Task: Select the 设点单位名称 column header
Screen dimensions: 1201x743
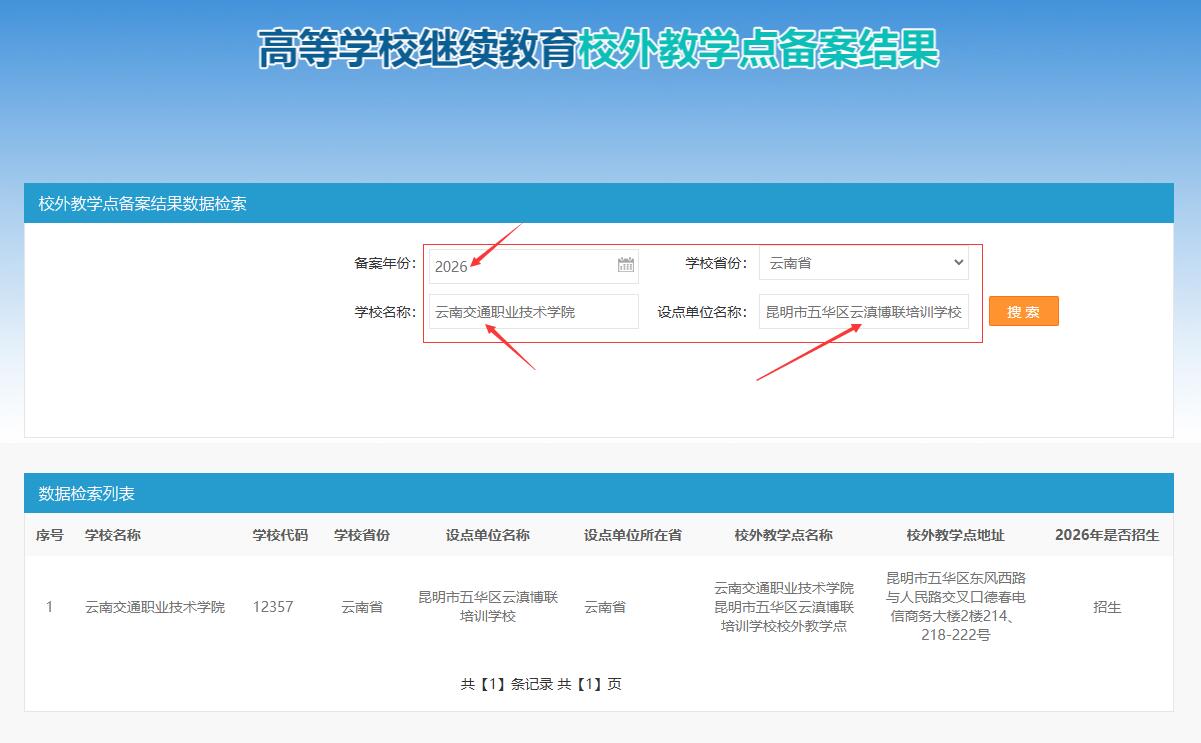Action: pyautogui.click(x=488, y=535)
